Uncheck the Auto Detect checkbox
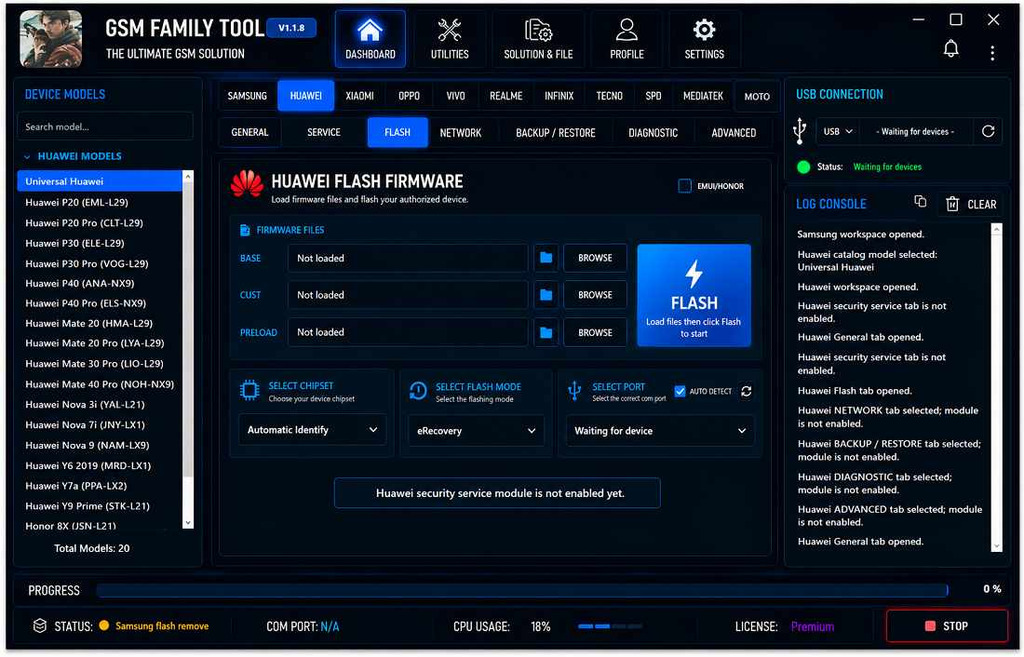The width and height of the screenshot is (1024, 657). coord(680,391)
